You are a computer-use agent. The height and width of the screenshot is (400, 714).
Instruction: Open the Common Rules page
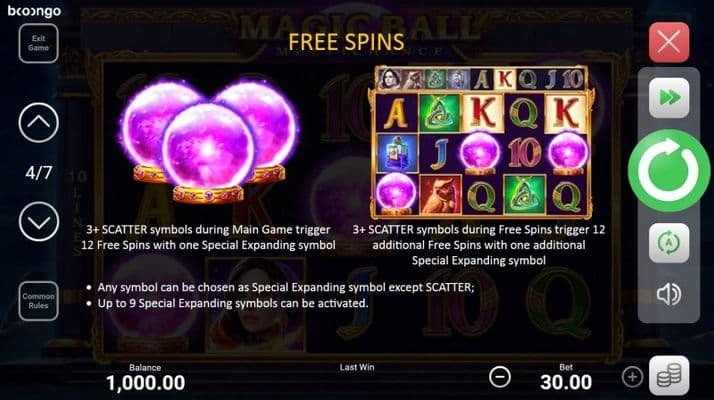39,301
